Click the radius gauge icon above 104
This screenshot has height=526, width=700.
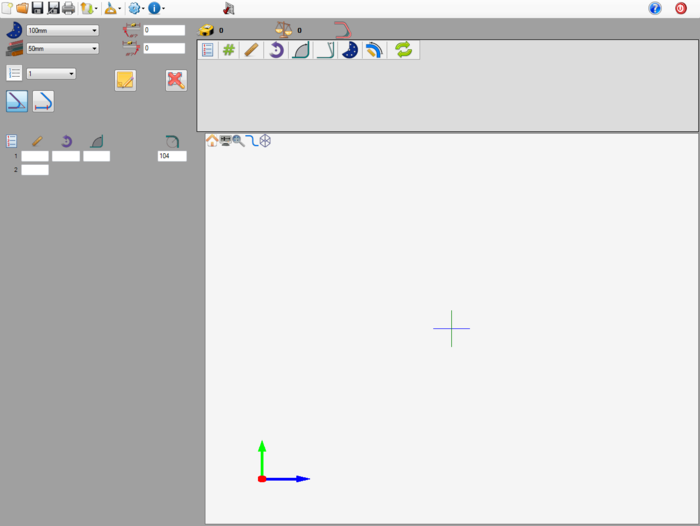point(172,141)
